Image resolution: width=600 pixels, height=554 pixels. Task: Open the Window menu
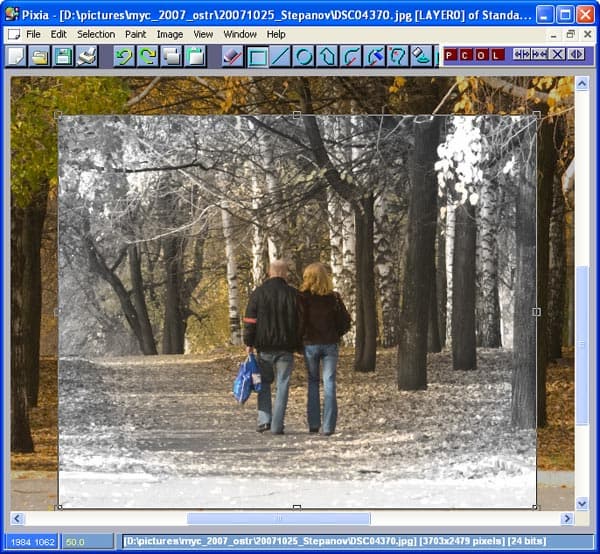point(240,34)
